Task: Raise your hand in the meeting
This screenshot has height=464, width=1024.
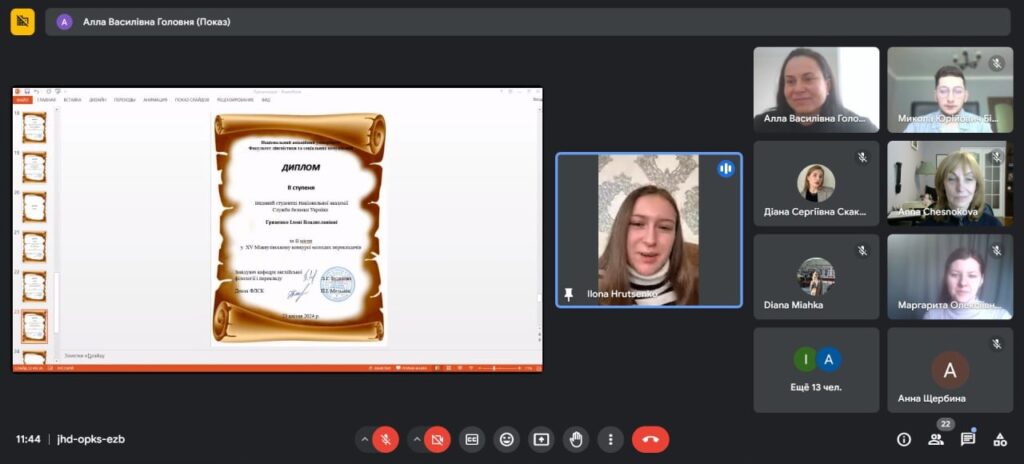Action: pos(576,439)
